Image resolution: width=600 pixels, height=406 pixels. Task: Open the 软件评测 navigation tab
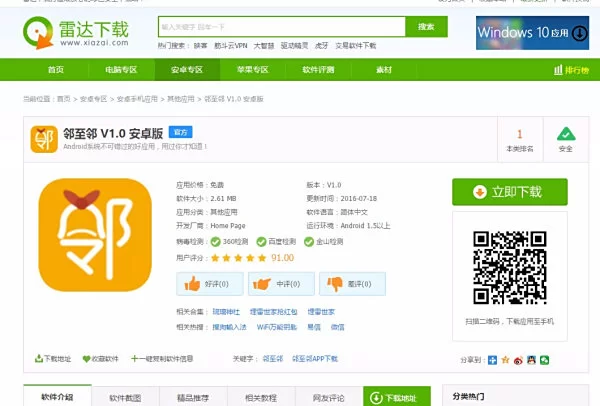click(318, 70)
